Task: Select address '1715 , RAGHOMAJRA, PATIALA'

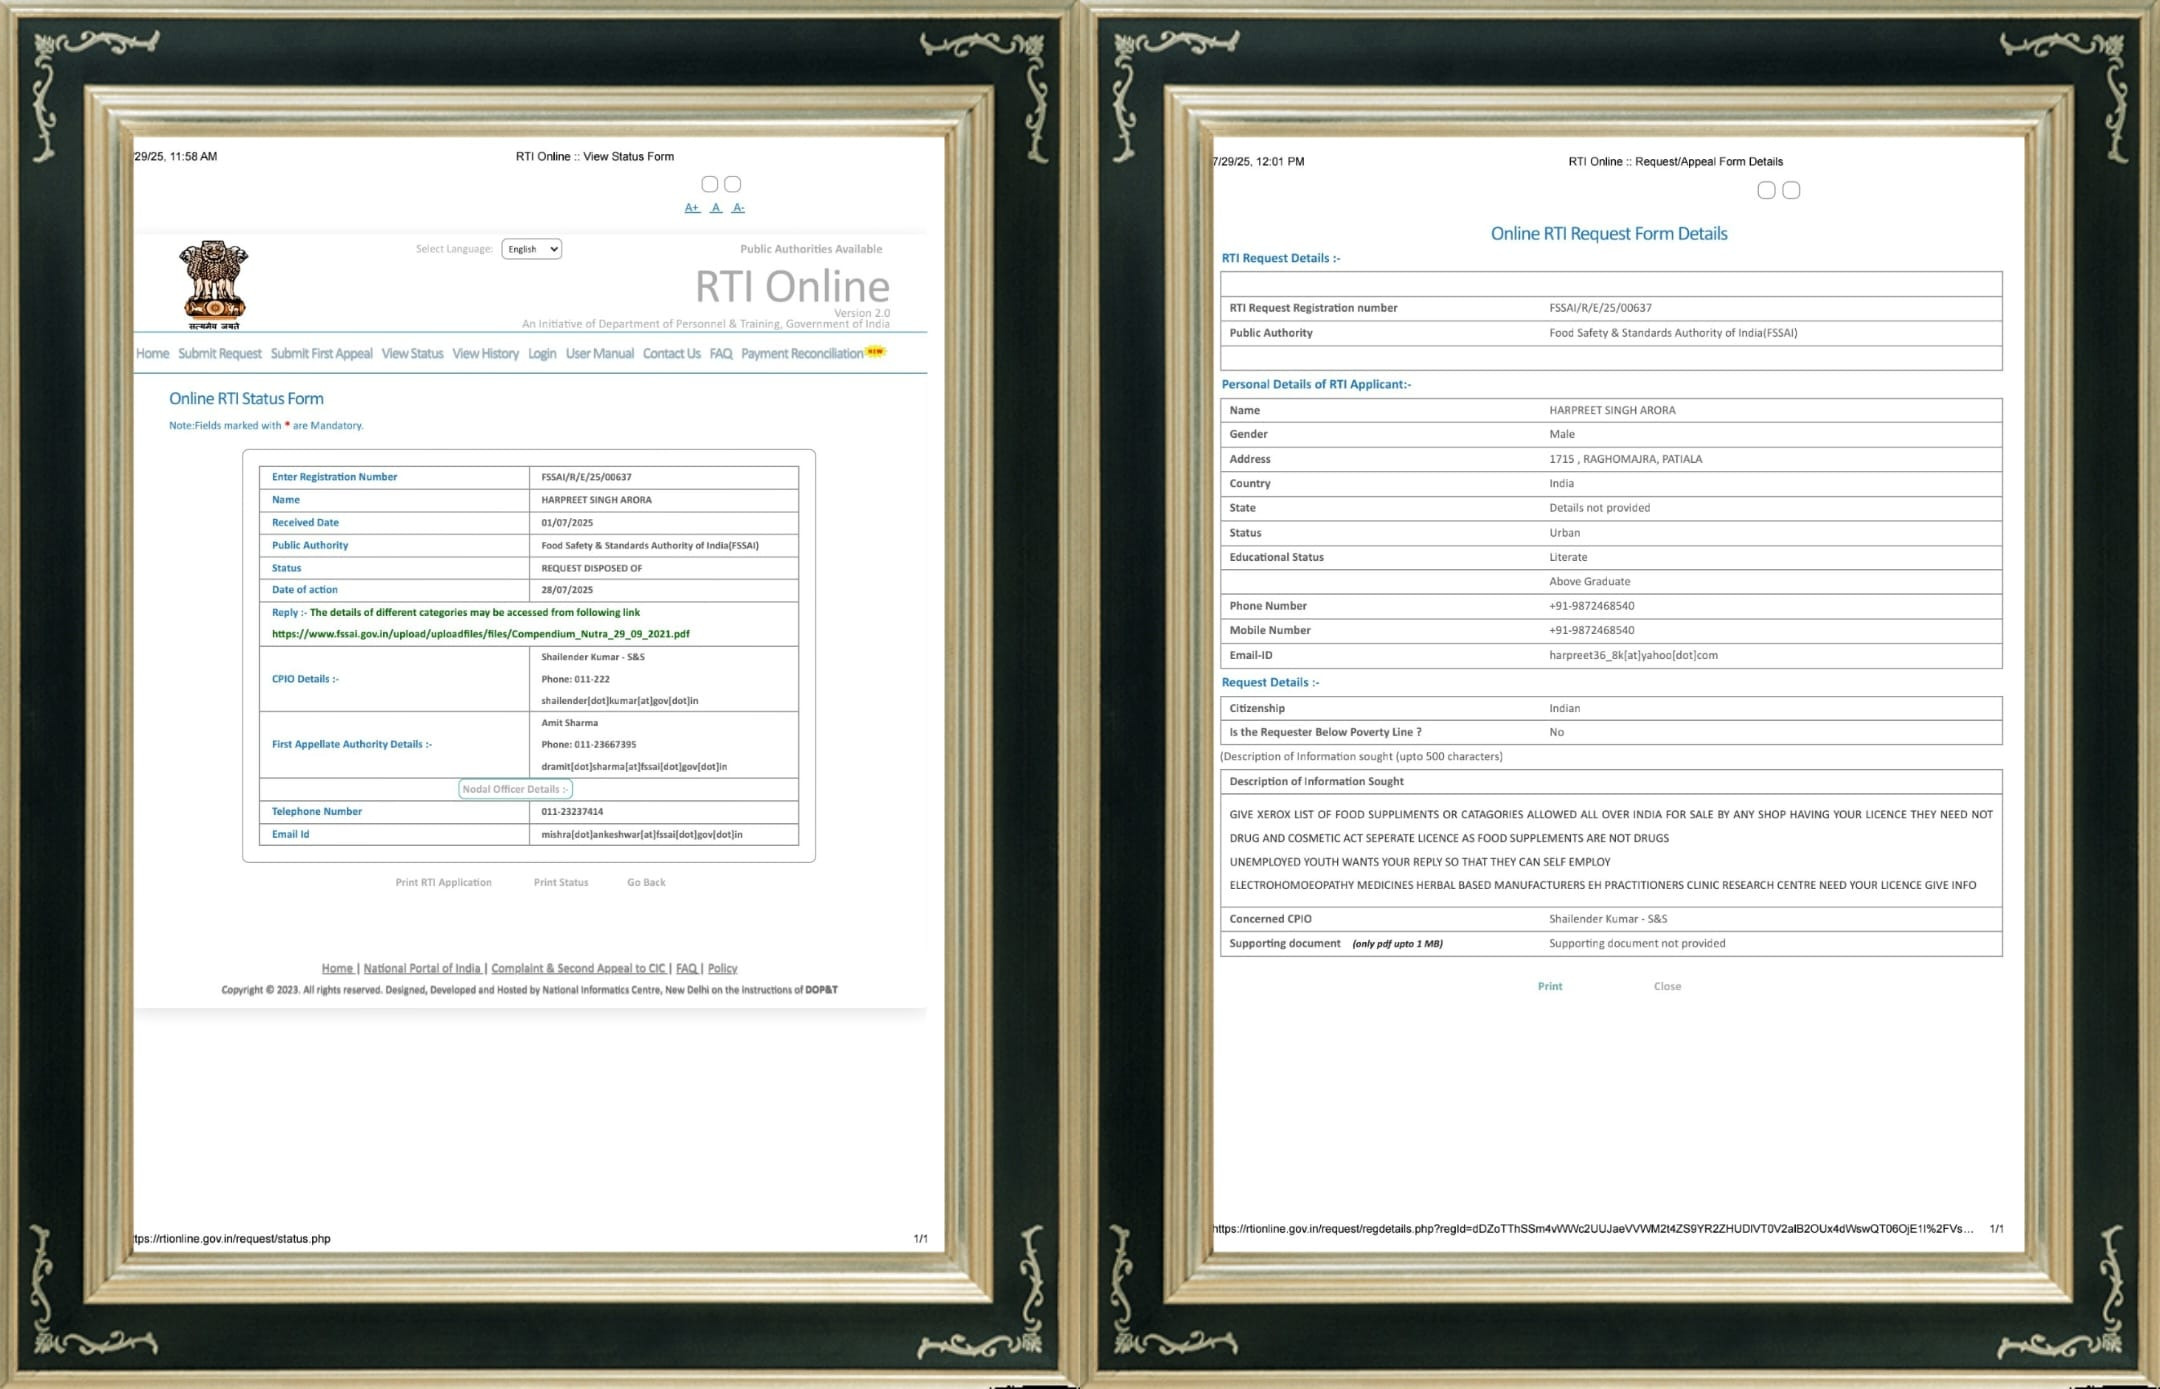Action: point(1625,459)
